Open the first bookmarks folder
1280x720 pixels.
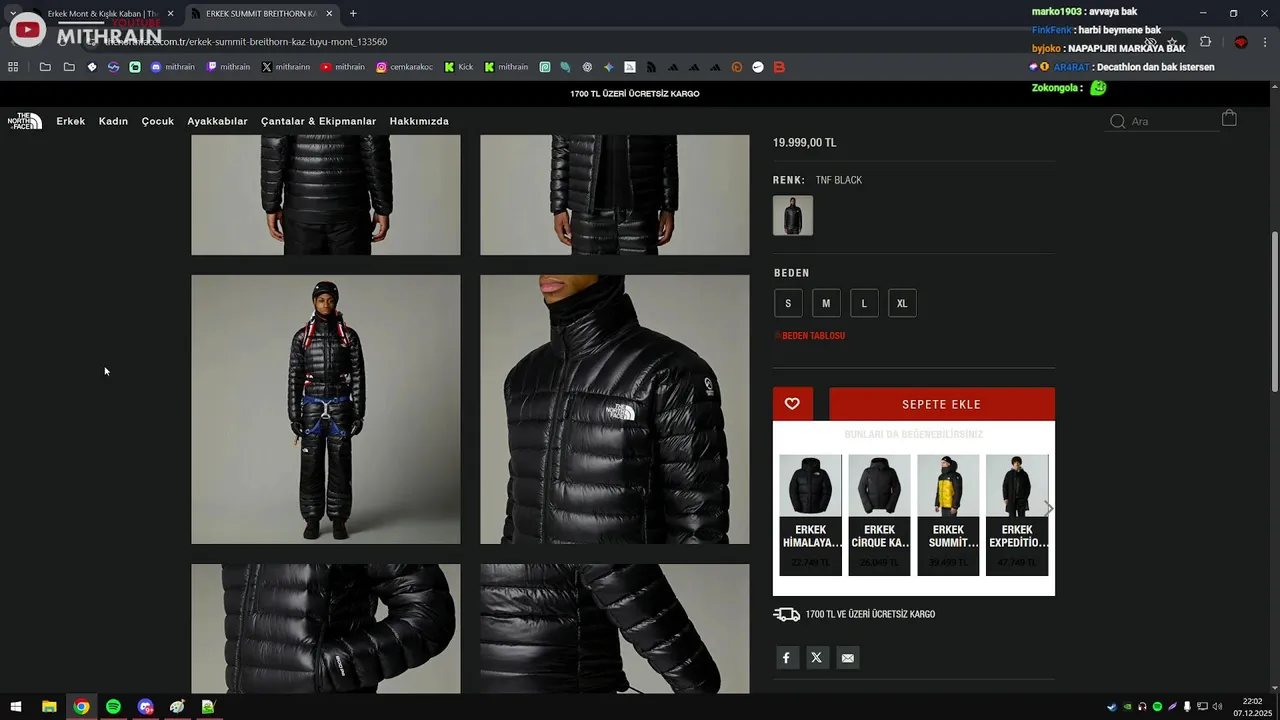point(45,67)
